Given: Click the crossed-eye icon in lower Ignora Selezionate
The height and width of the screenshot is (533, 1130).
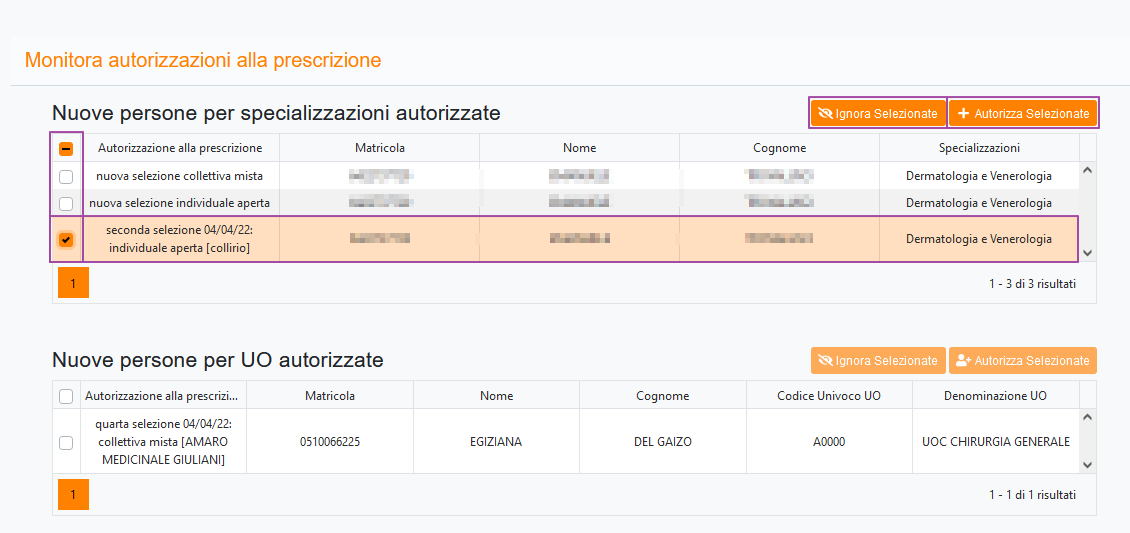Looking at the screenshot, I should 825,361.
